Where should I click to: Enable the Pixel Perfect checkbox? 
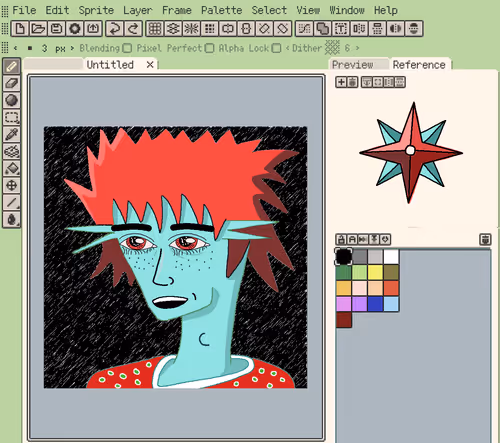[209, 48]
